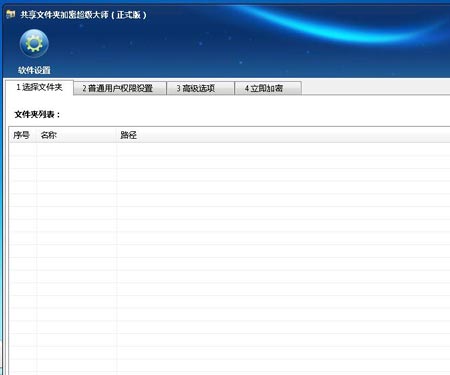Open the 软件设置 gear icon
The height and width of the screenshot is (375, 450).
pos(34,44)
